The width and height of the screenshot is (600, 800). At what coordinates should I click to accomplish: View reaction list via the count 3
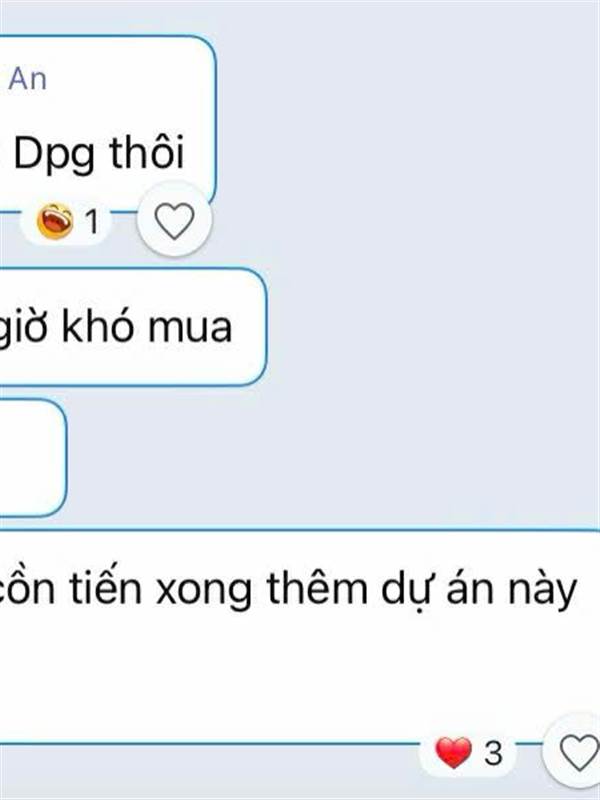(493, 753)
